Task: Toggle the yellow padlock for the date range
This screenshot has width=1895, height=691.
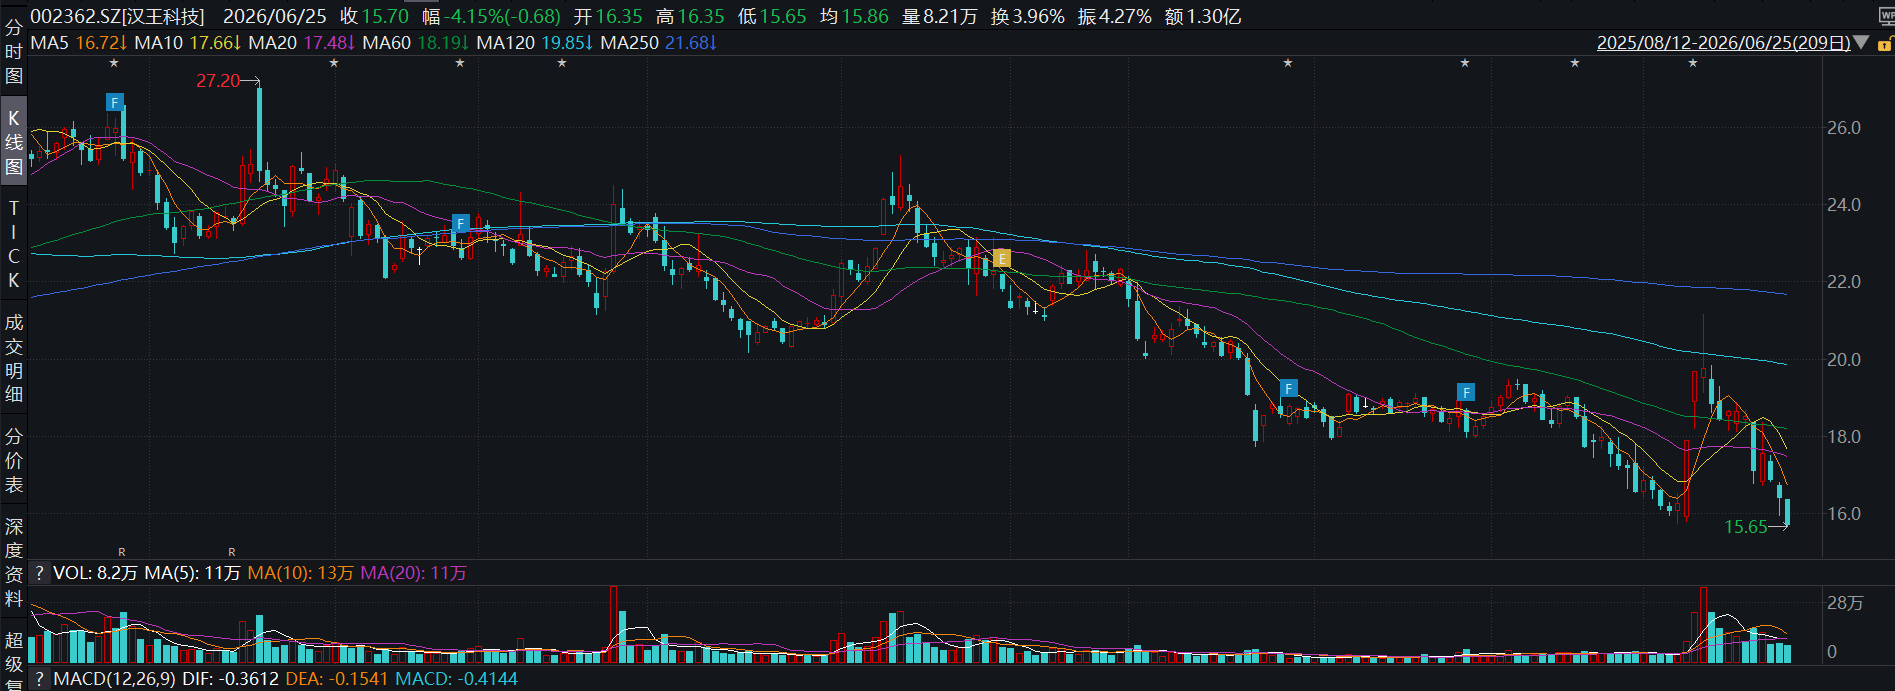Action: point(1885,43)
